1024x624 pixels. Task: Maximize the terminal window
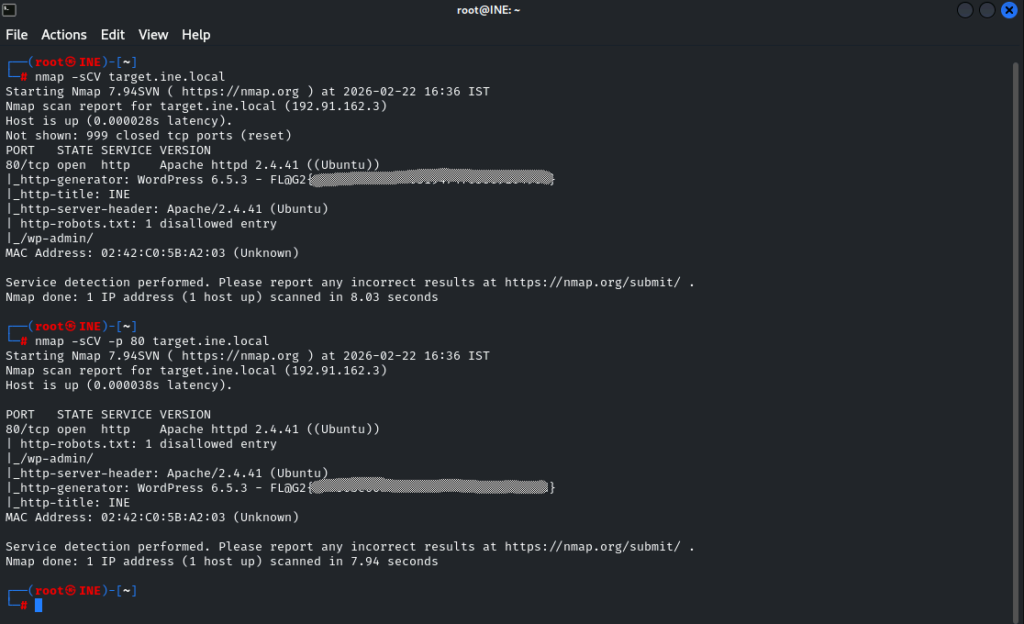pos(985,10)
